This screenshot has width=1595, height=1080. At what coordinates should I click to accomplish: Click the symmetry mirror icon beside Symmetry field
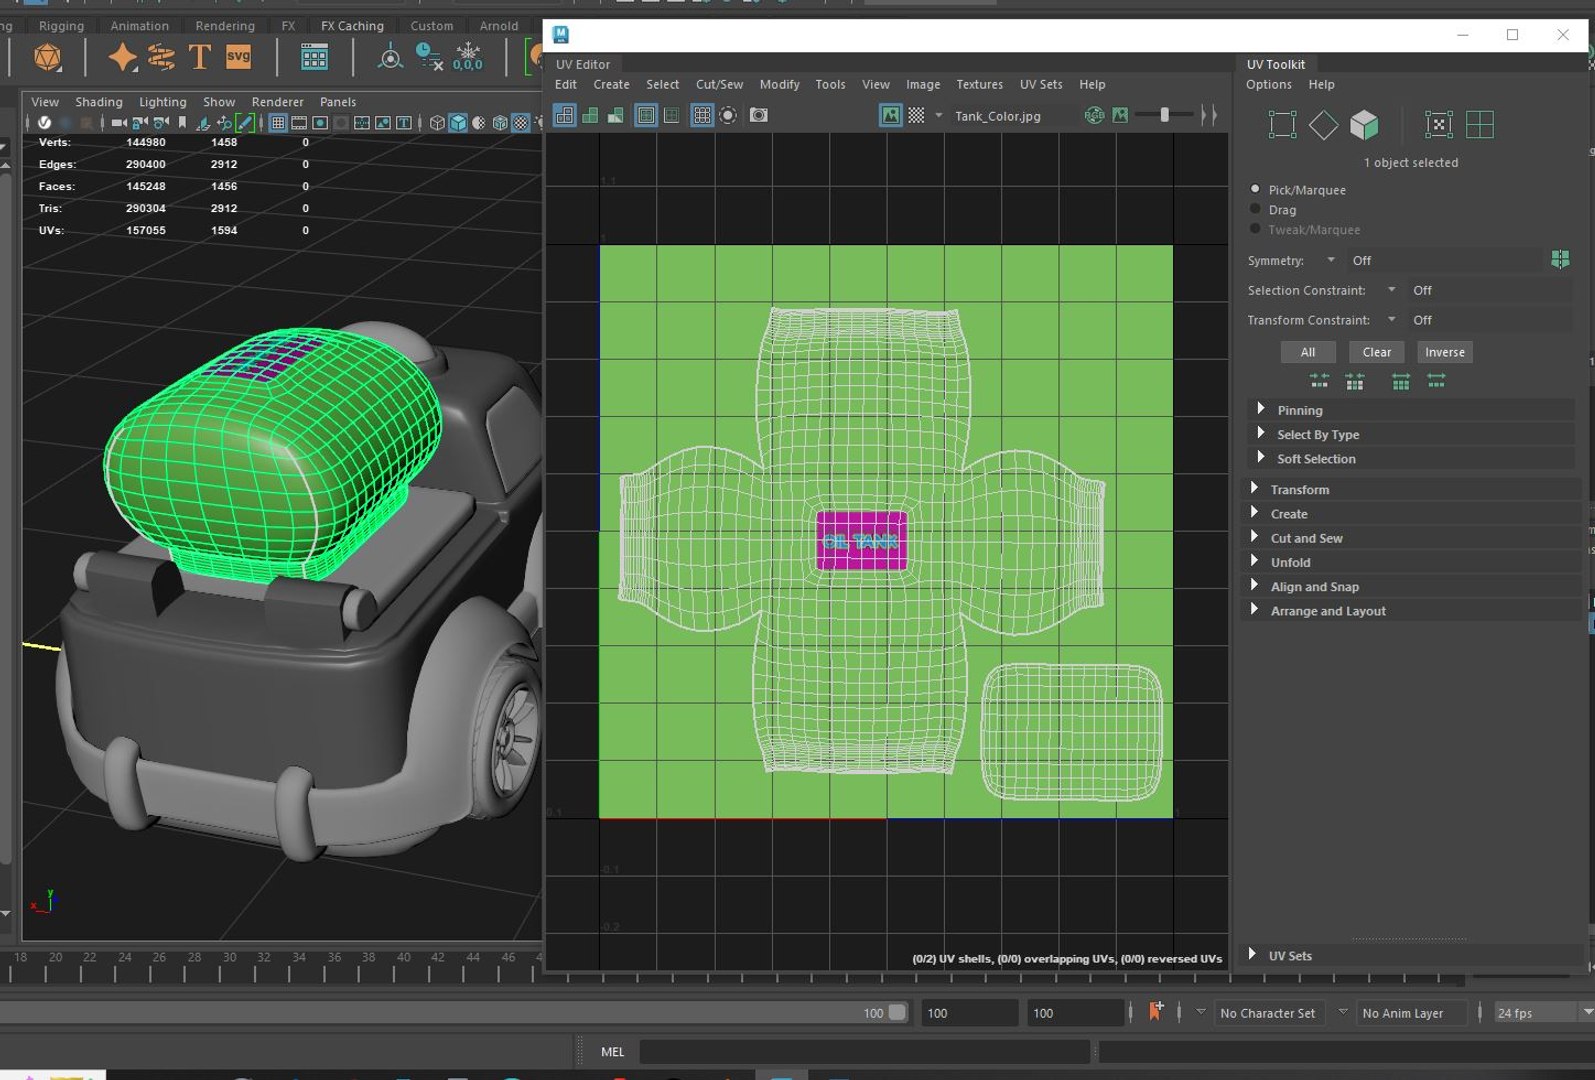coord(1560,260)
